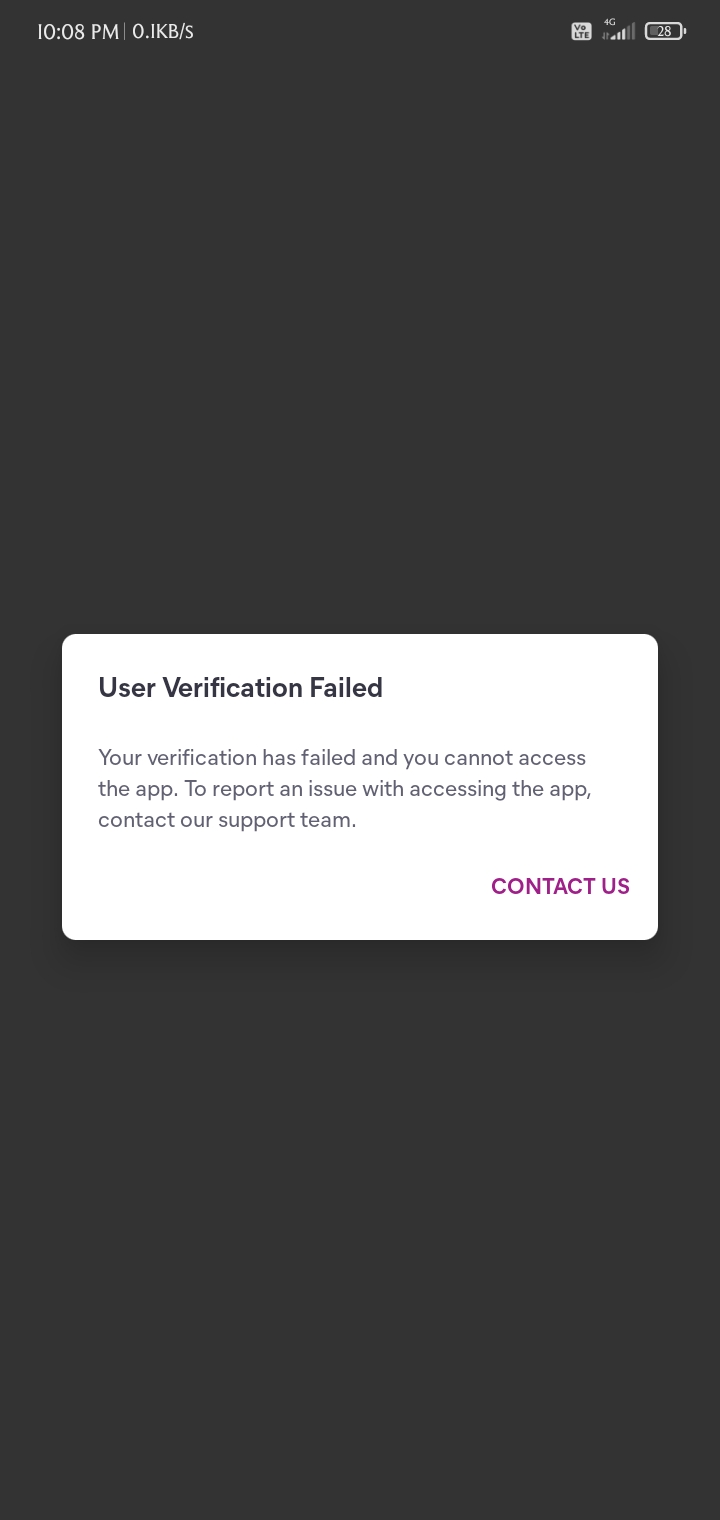Tap the 0.1KB/S network speed indicator

pos(163,32)
